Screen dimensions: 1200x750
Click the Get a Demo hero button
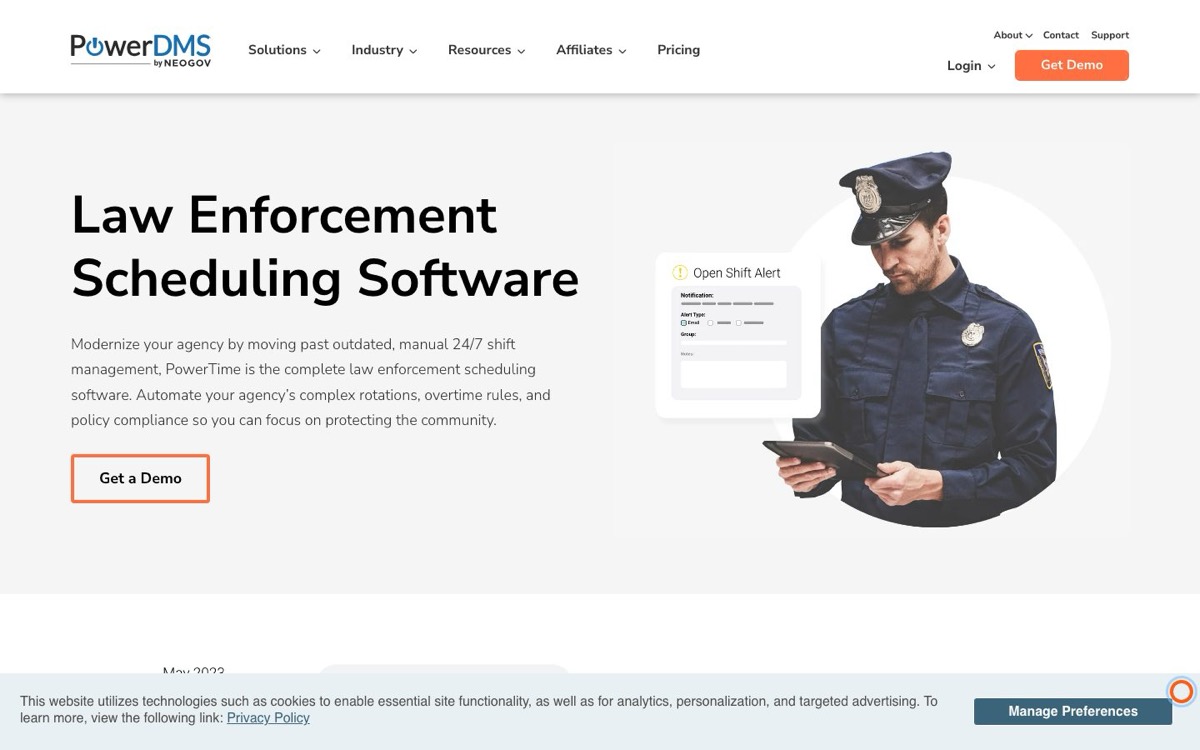click(x=140, y=478)
